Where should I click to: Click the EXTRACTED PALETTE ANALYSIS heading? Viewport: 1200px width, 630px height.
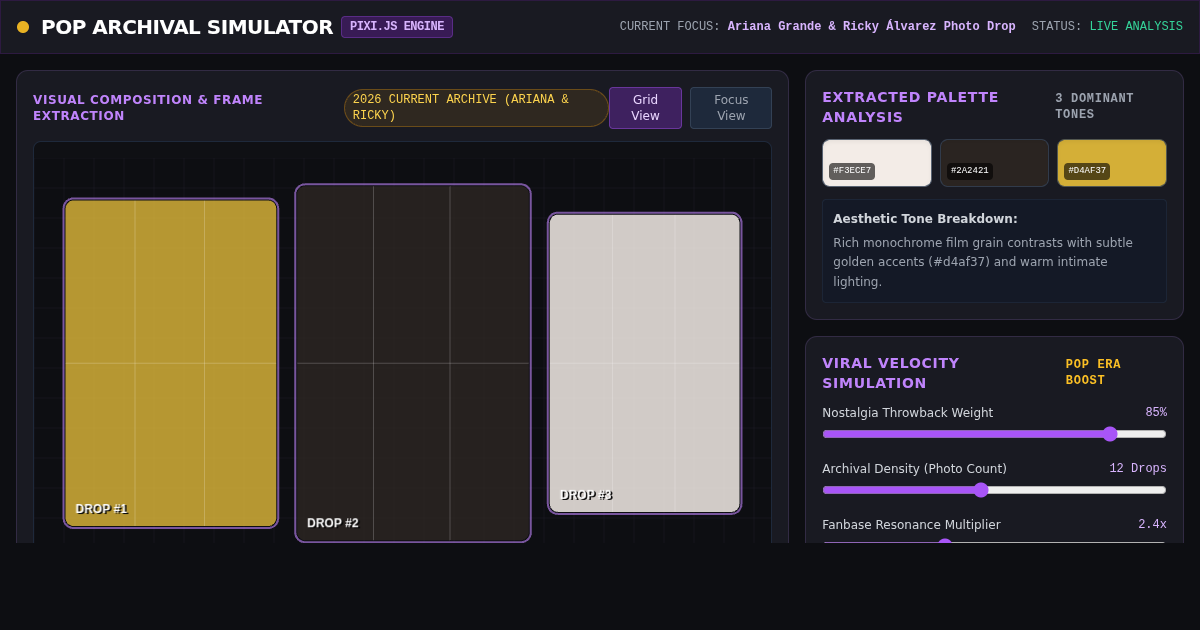(910, 107)
